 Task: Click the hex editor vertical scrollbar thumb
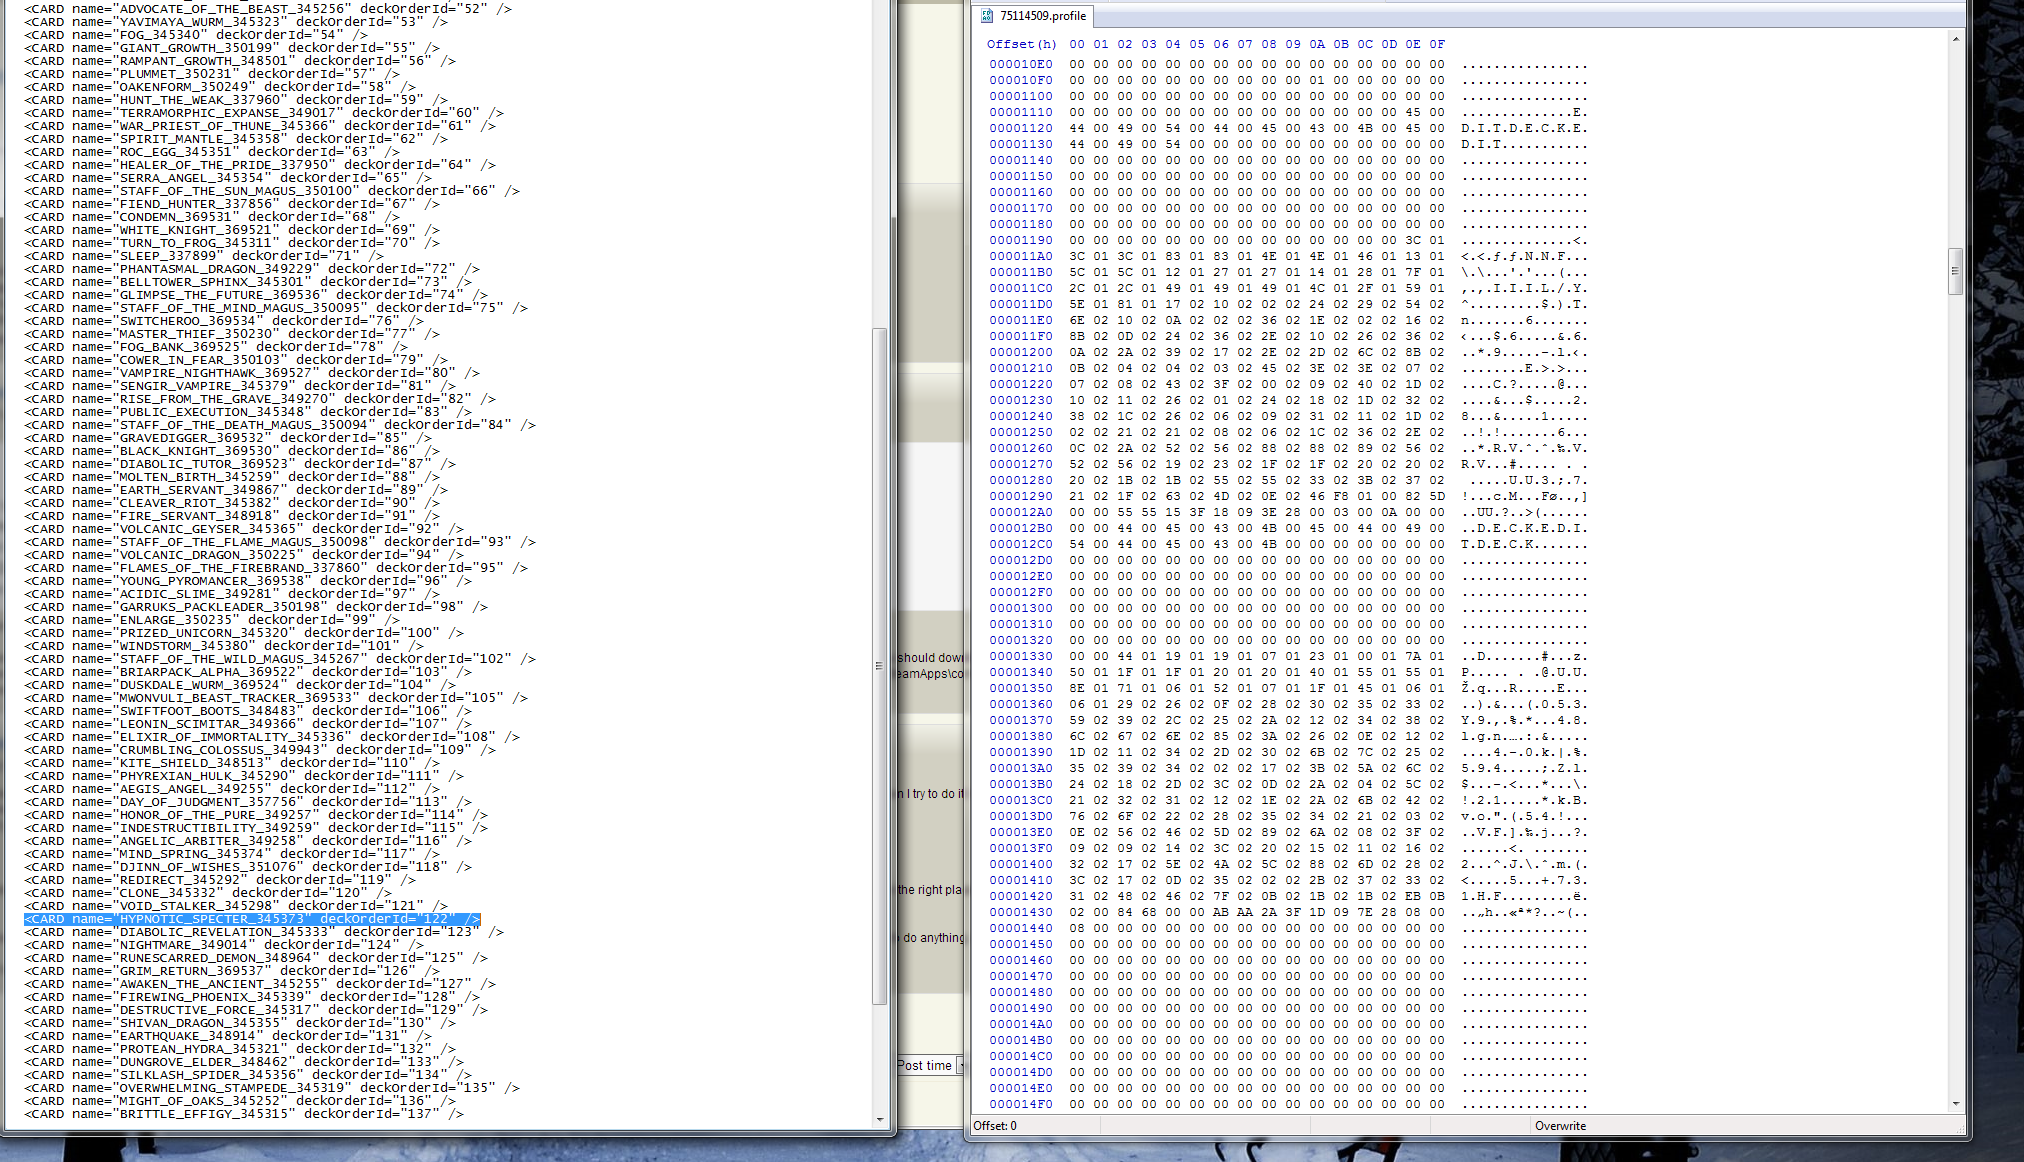pos(1955,270)
